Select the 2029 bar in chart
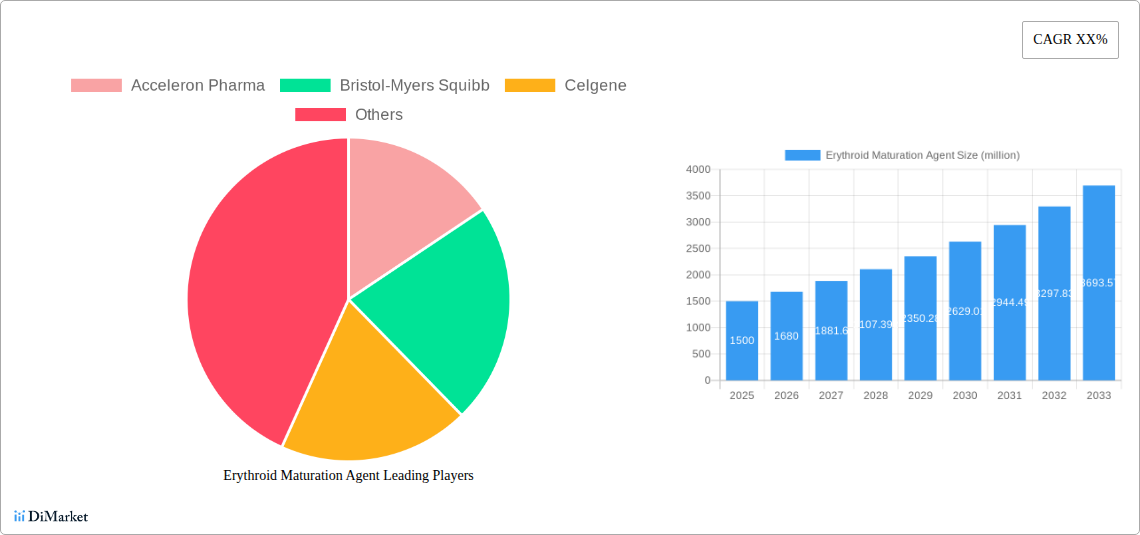 920,318
